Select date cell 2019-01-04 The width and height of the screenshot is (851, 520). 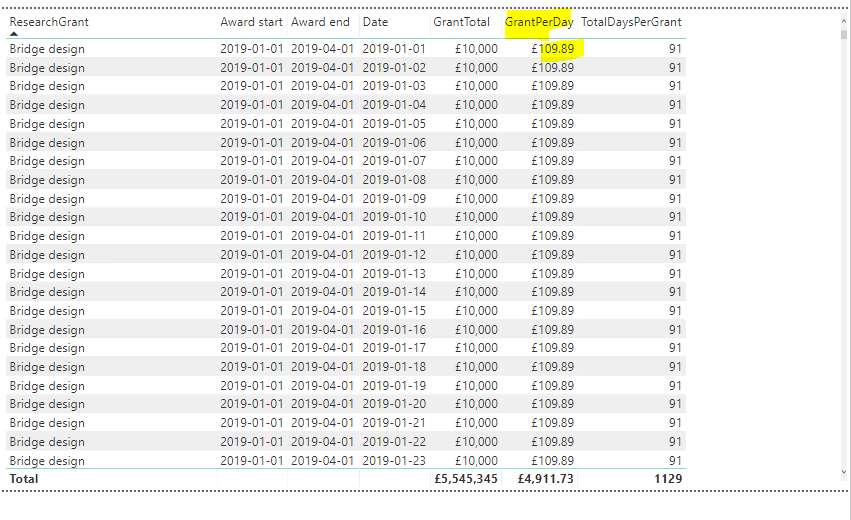point(394,105)
